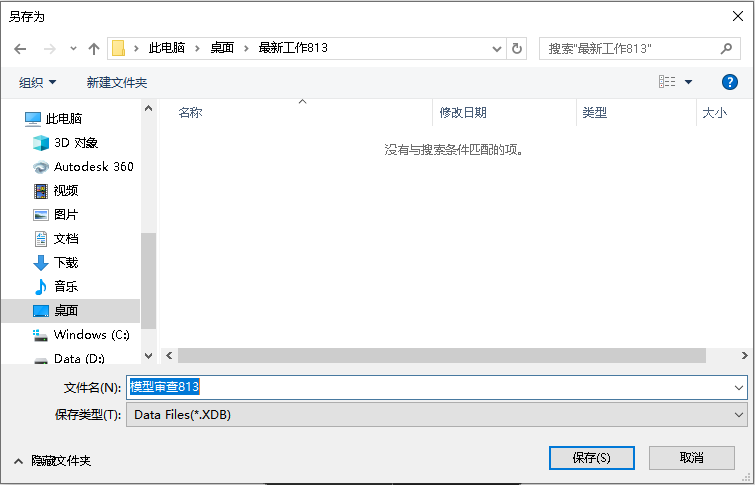Click the file list horizontal scrollbar thumb
Image resolution: width=755 pixels, height=485 pixels.
coord(442,356)
